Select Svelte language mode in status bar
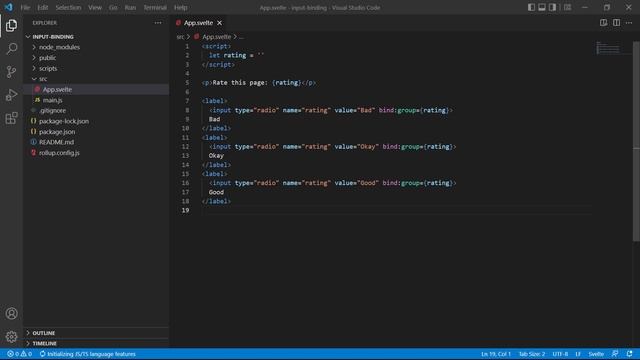 pos(596,354)
